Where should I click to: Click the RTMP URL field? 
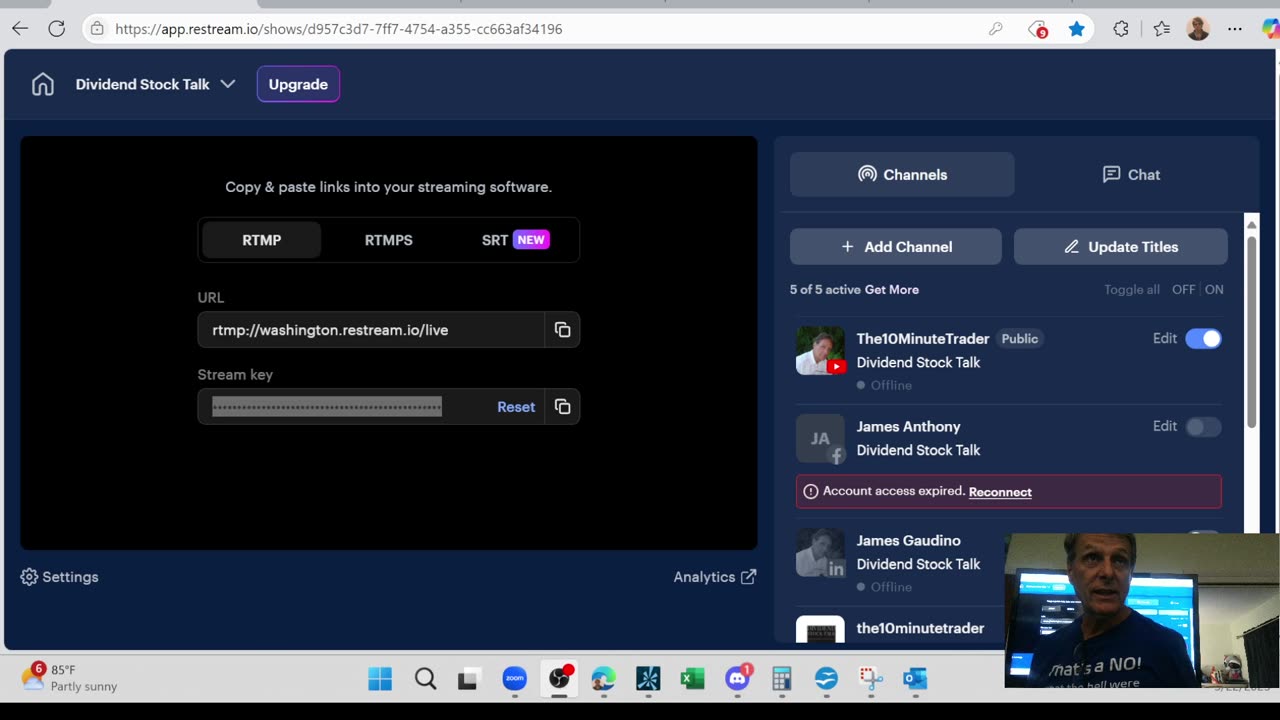(371, 330)
